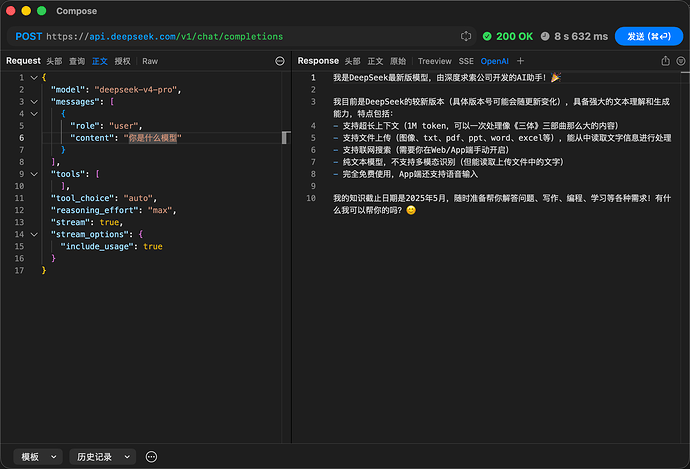Click the "user" role value

coord(123,126)
